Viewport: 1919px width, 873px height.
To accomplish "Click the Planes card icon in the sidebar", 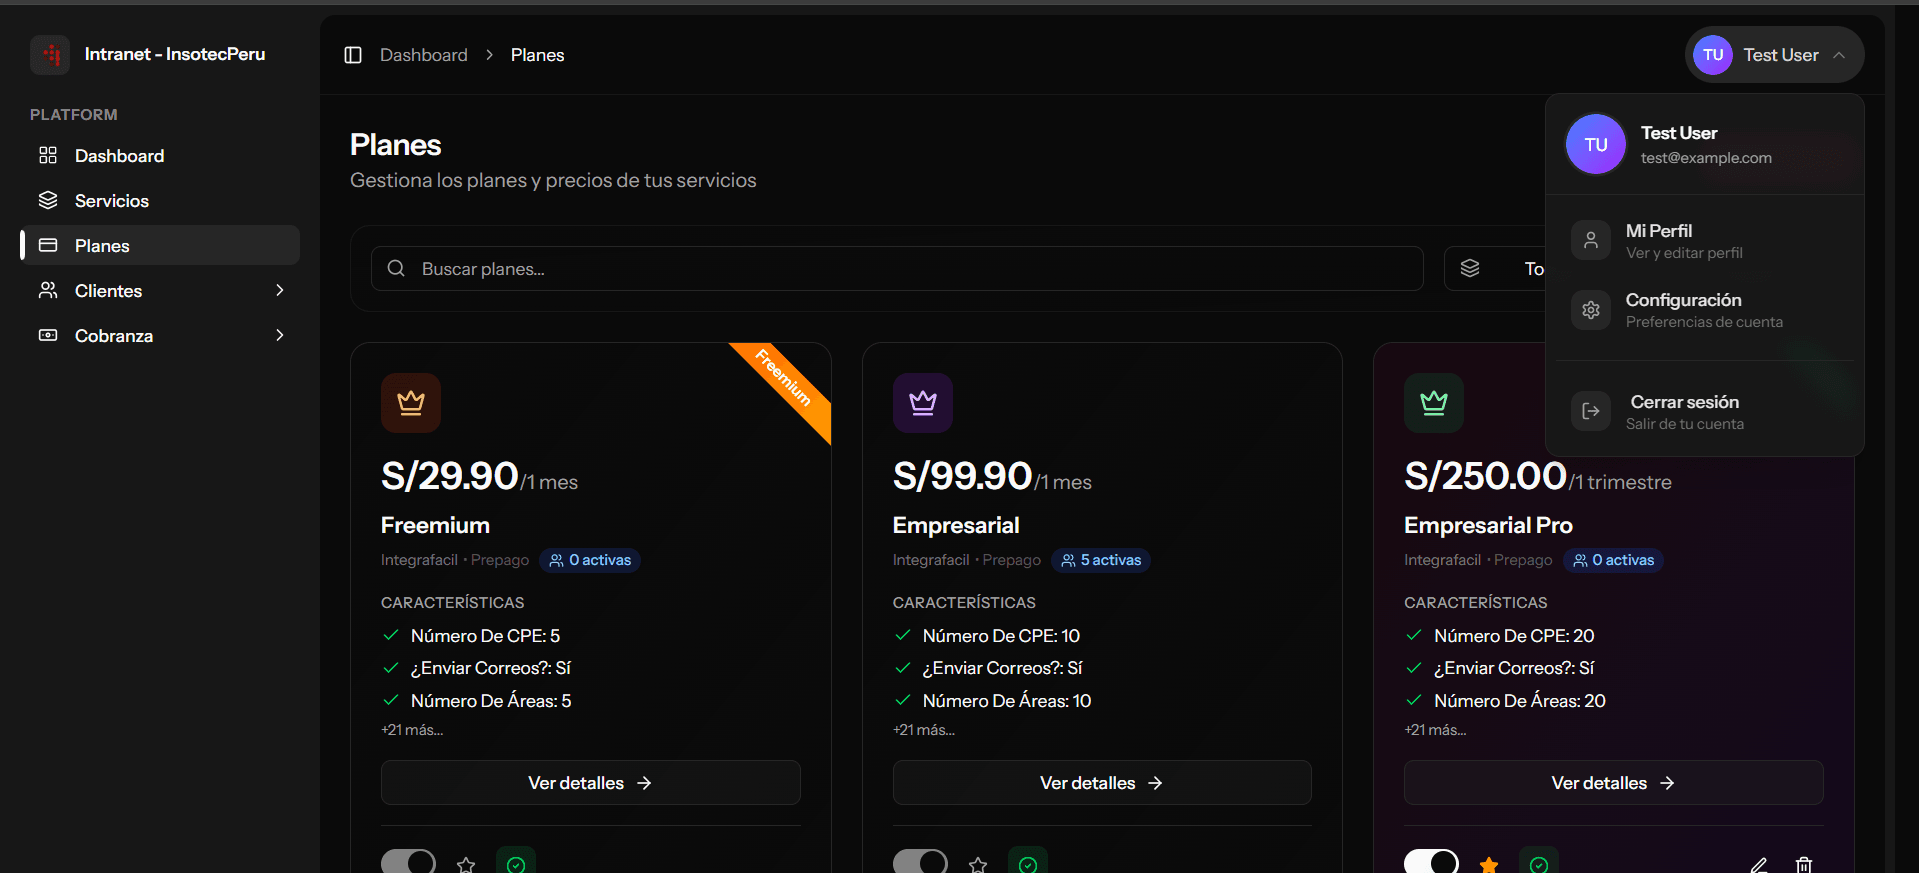I will pyautogui.click(x=48, y=245).
